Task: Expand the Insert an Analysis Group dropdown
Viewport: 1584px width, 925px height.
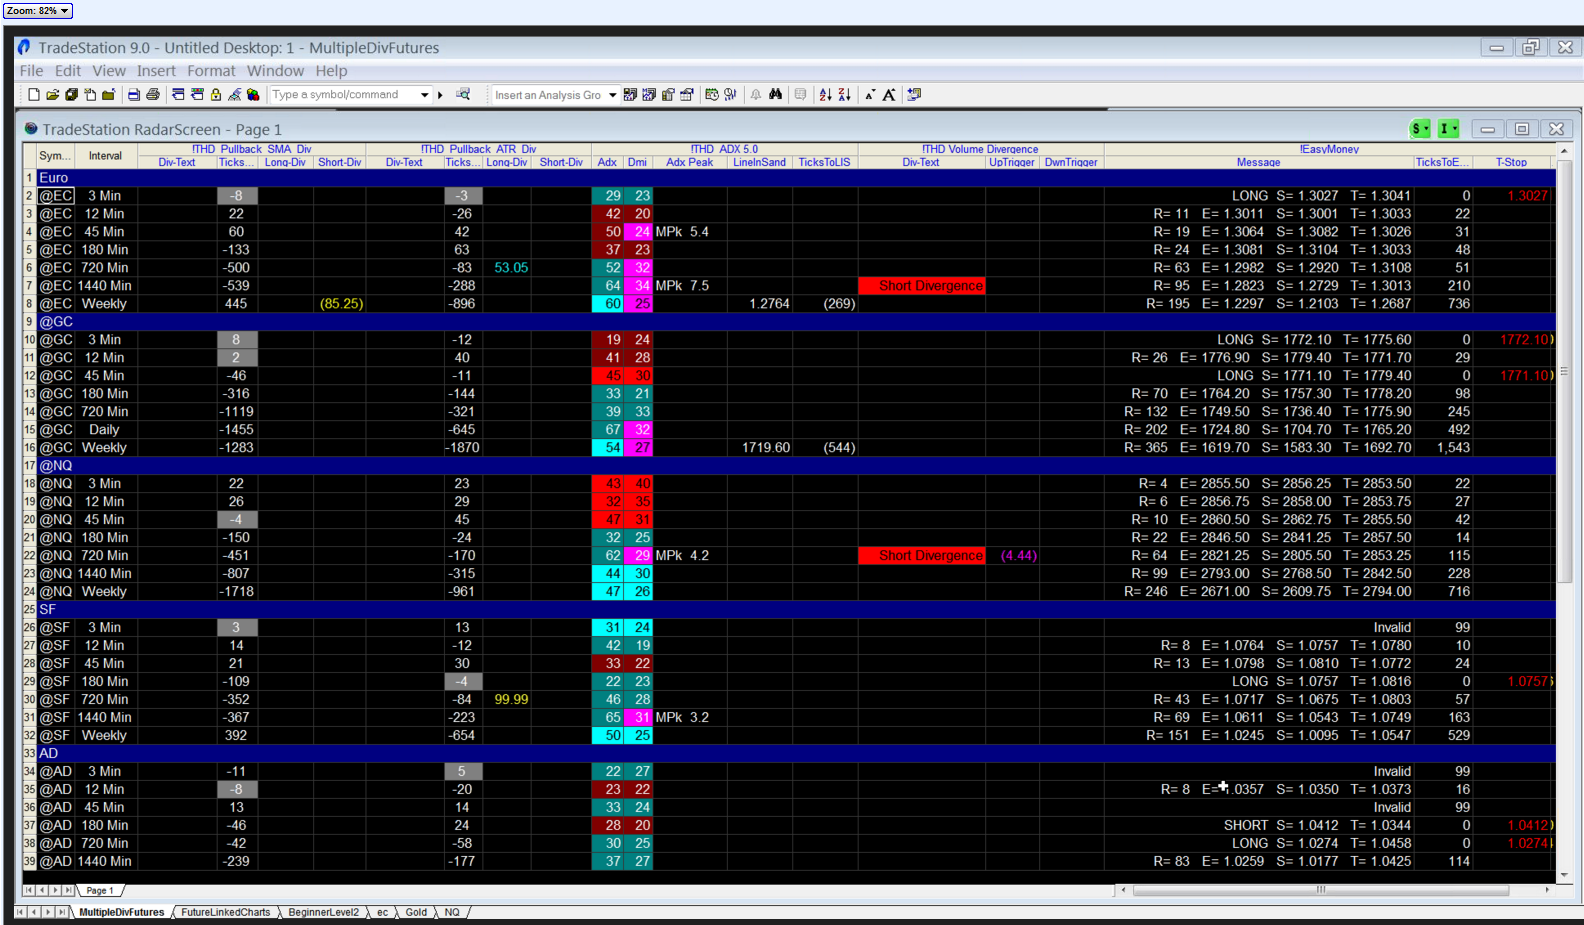Action: pyautogui.click(x=612, y=95)
